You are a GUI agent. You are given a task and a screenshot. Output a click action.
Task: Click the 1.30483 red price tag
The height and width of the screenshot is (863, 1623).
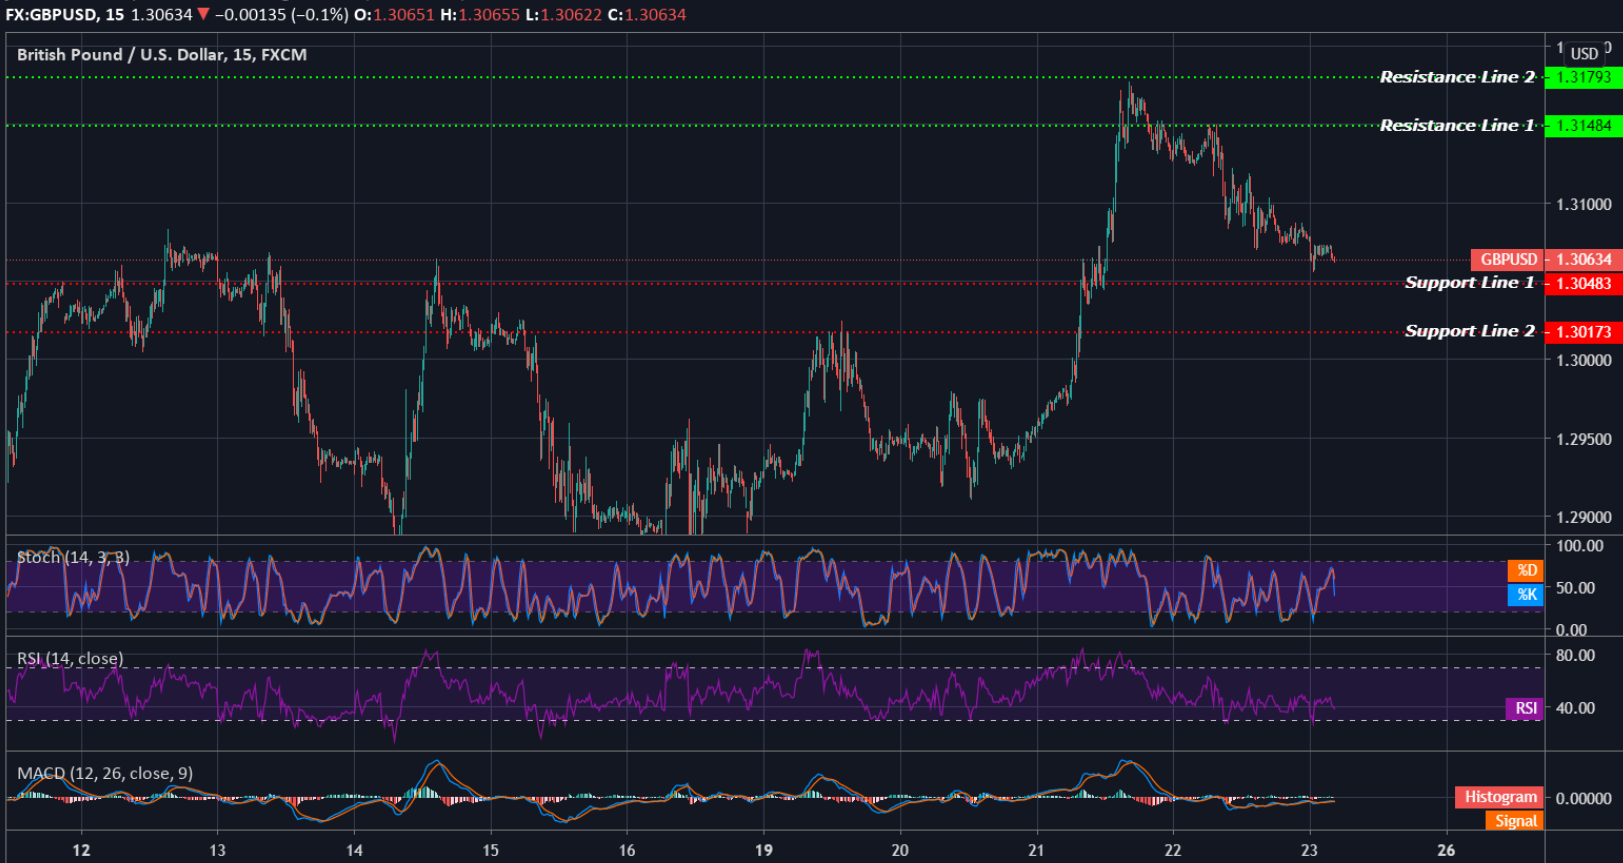click(x=1584, y=284)
